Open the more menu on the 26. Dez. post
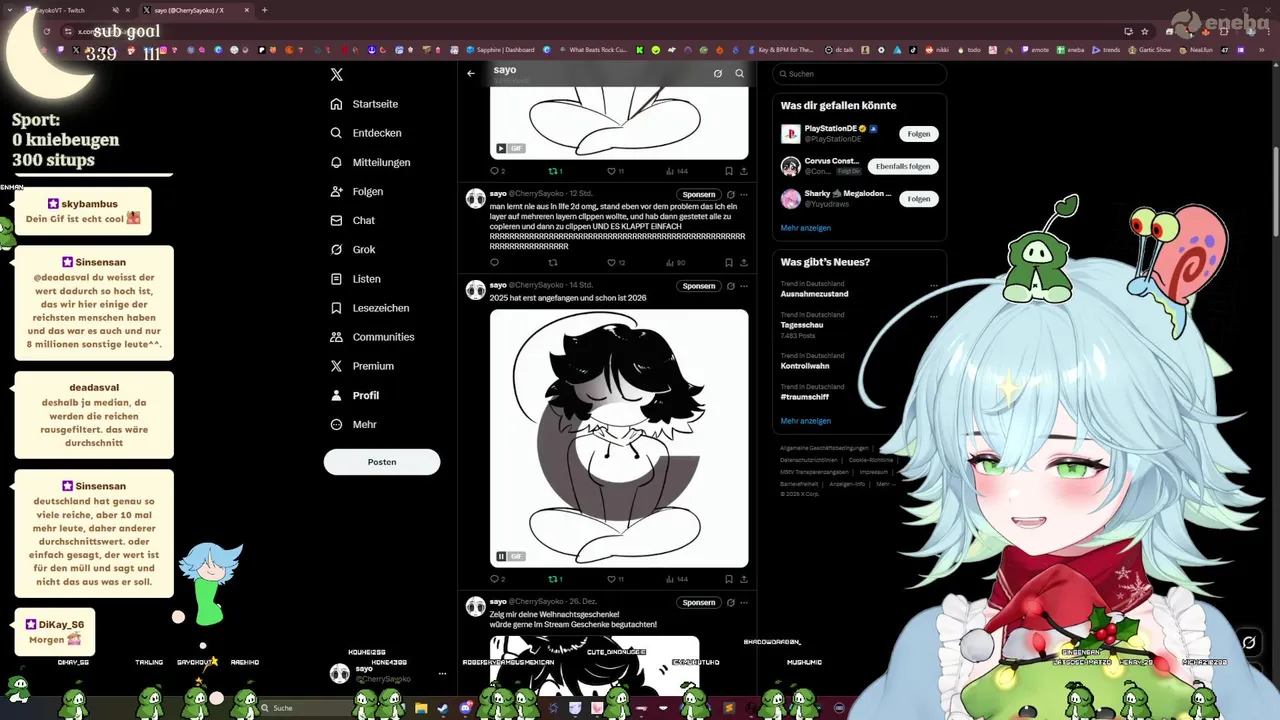Image resolution: width=1280 pixels, height=720 pixels. pyautogui.click(x=744, y=603)
